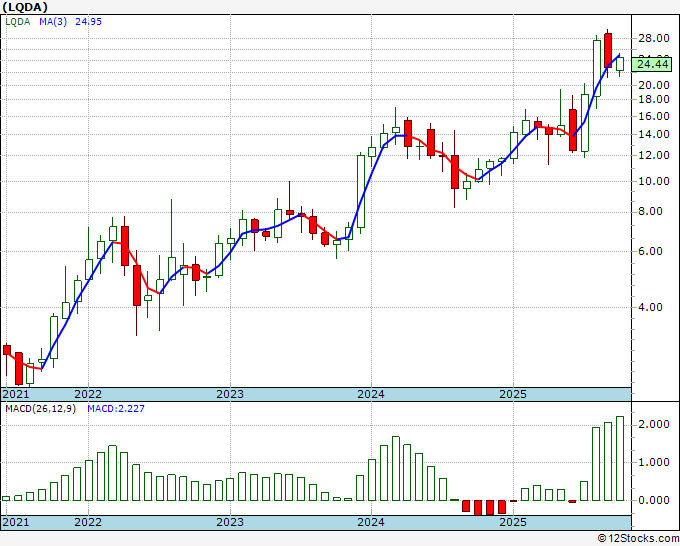The image size is (680, 546).
Task: Click the 2.000 MACD axis label
Action: click(654, 424)
